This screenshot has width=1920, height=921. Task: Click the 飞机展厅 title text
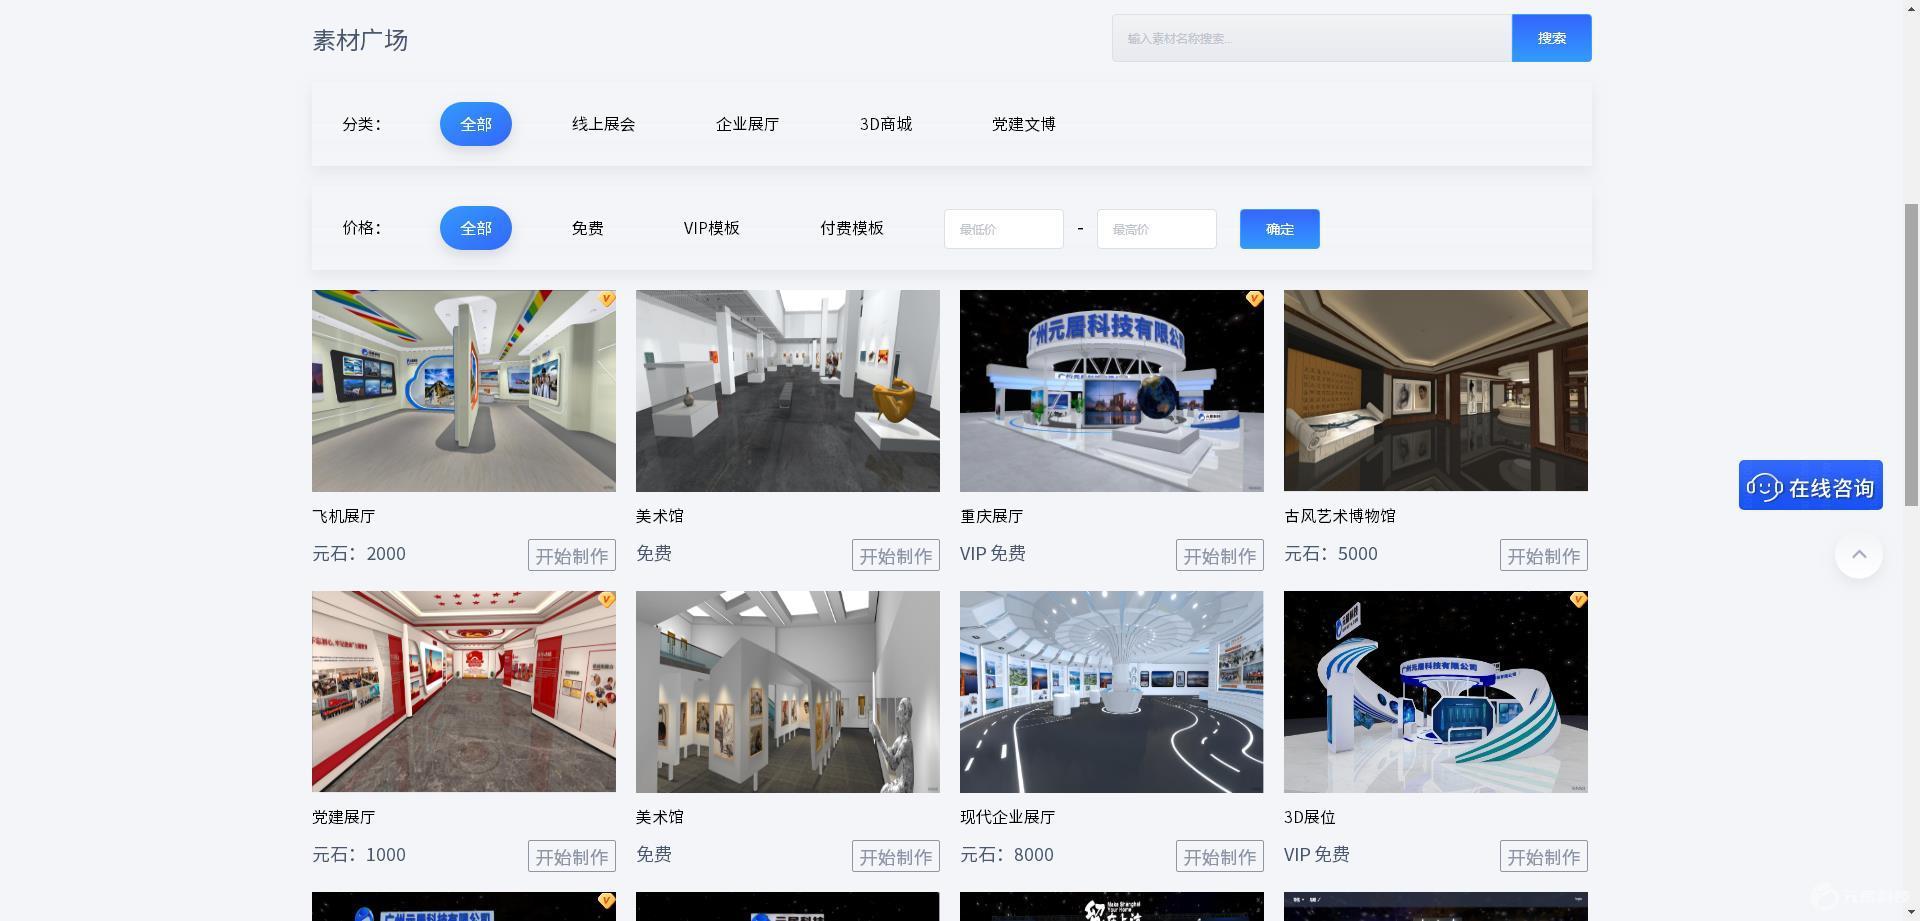coord(344,516)
